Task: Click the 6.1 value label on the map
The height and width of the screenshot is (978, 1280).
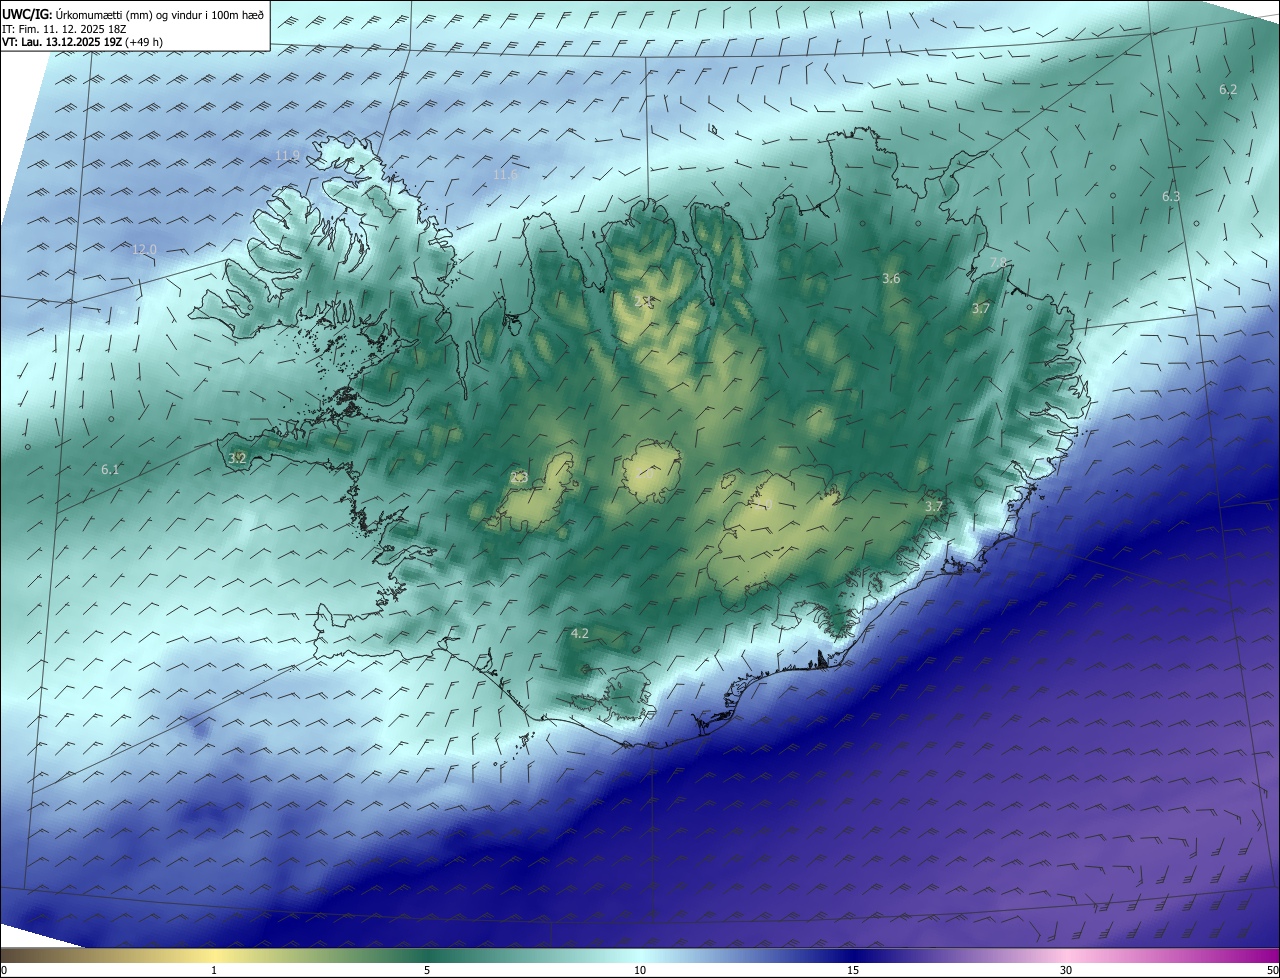Action: 110,470
